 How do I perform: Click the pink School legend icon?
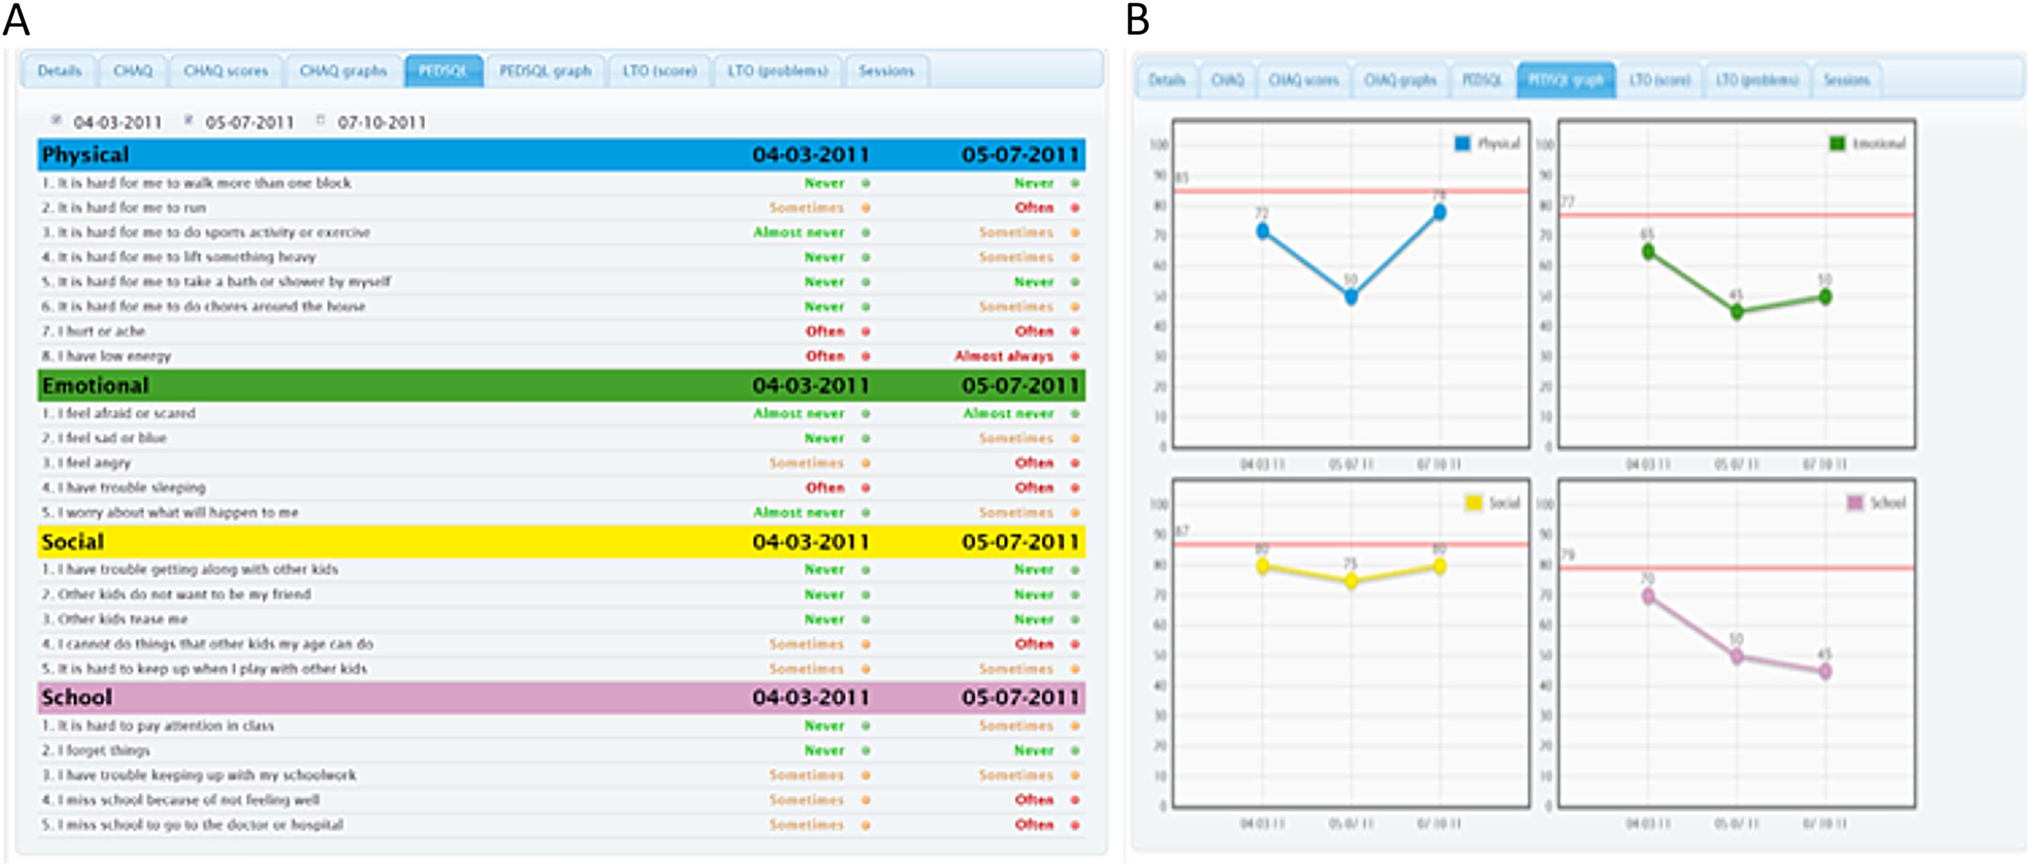[x=1855, y=503]
